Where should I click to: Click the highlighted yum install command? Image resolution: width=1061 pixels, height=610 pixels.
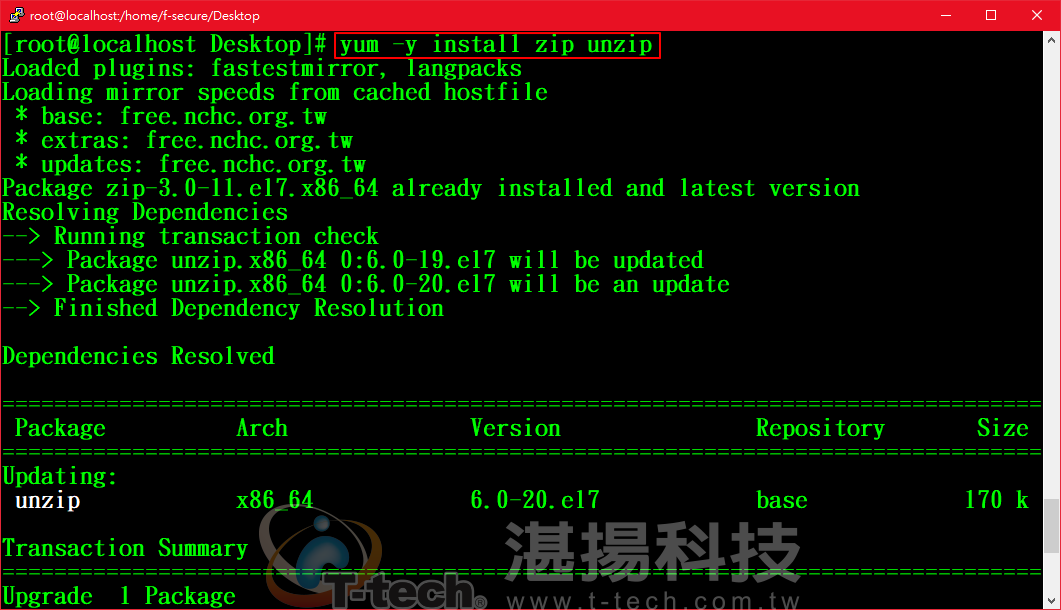[497, 45]
